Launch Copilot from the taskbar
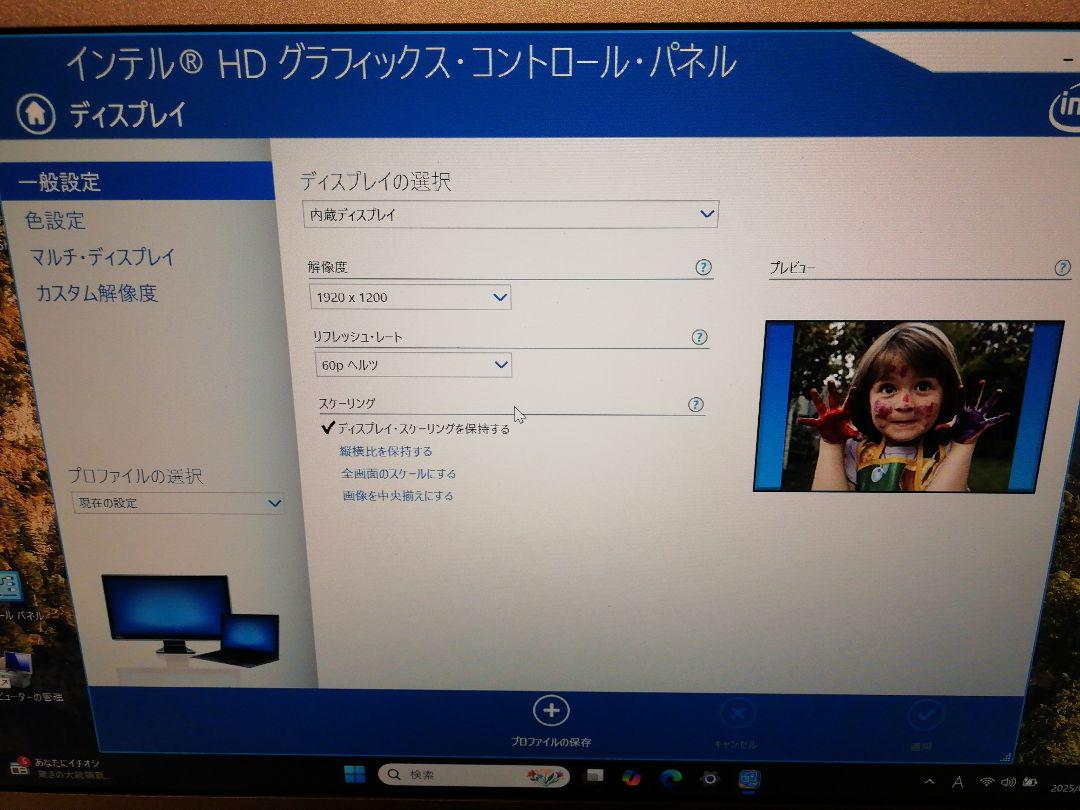Image resolution: width=1080 pixels, height=810 pixels. [631, 777]
